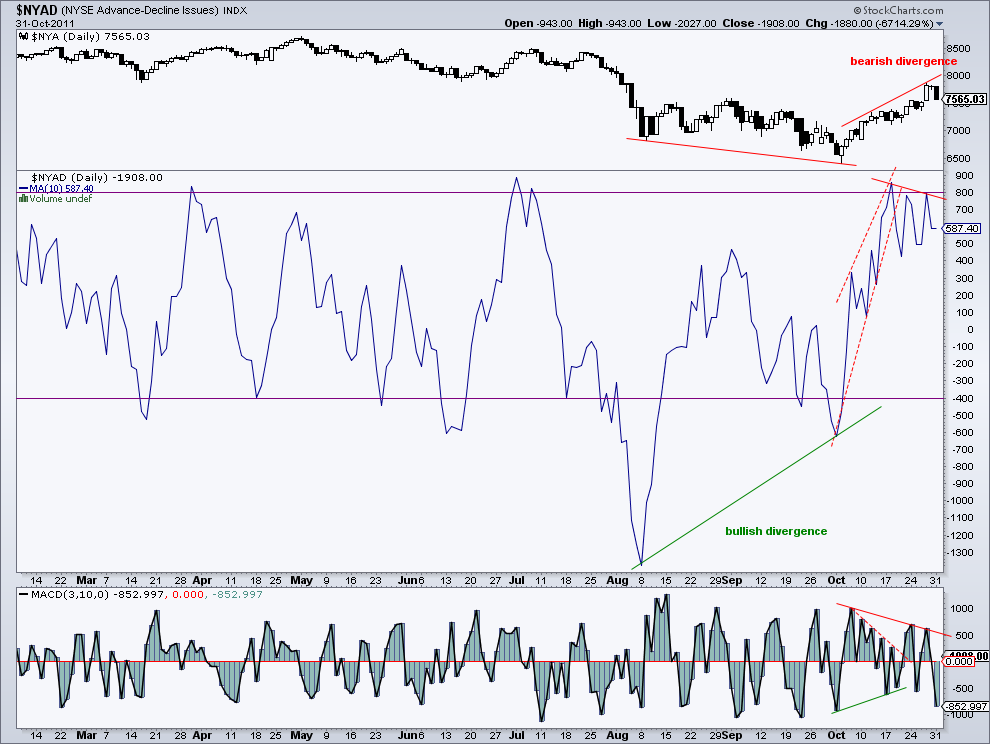Click the 587.40 moving average value tag
Image resolution: width=990 pixels, height=744 pixels.
(x=963, y=229)
